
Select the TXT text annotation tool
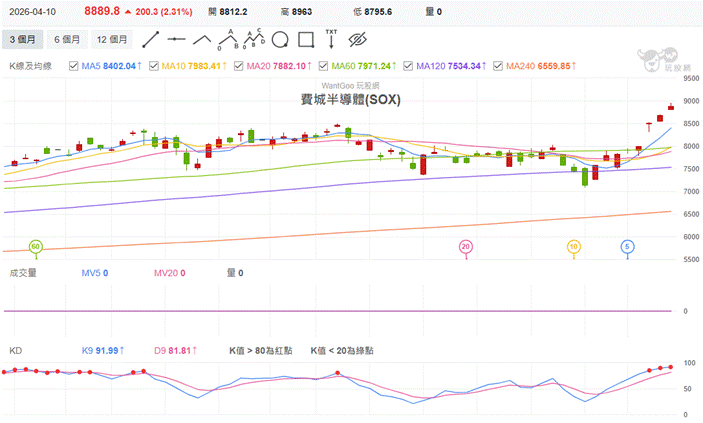tap(331, 40)
